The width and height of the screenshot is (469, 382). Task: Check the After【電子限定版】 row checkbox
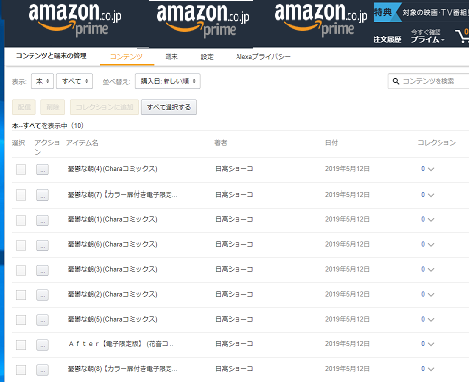[21, 345]
